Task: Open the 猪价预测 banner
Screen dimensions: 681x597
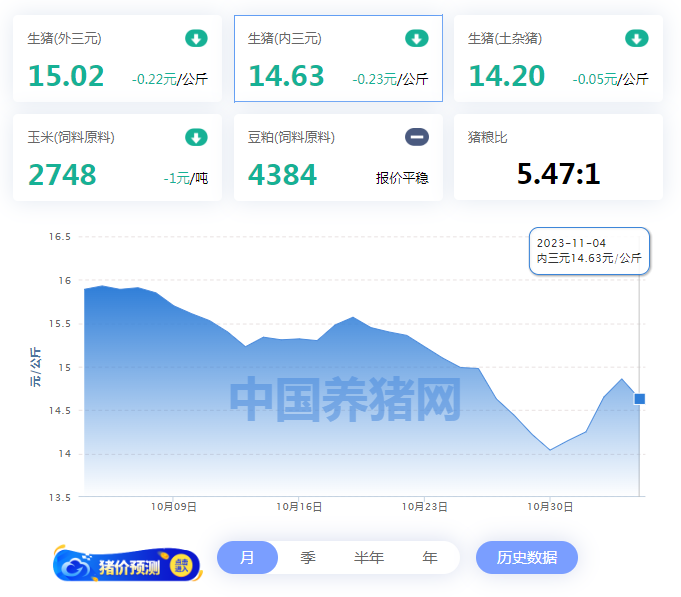Action: [x=128, y=564]
